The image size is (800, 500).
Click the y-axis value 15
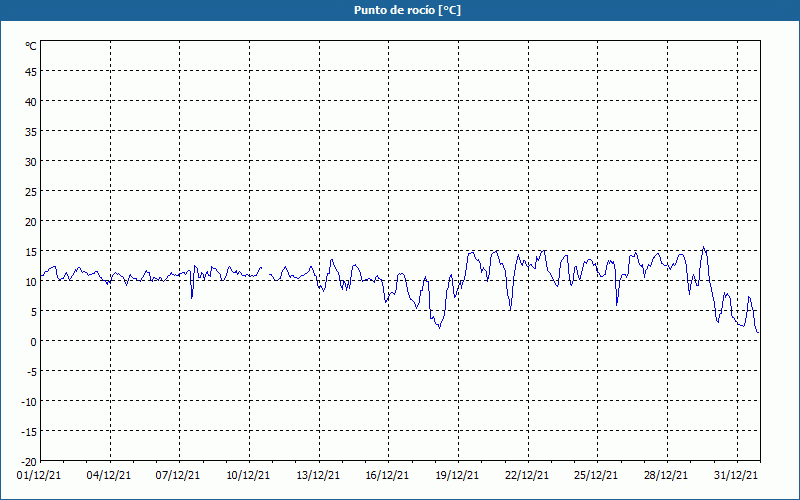31,253
